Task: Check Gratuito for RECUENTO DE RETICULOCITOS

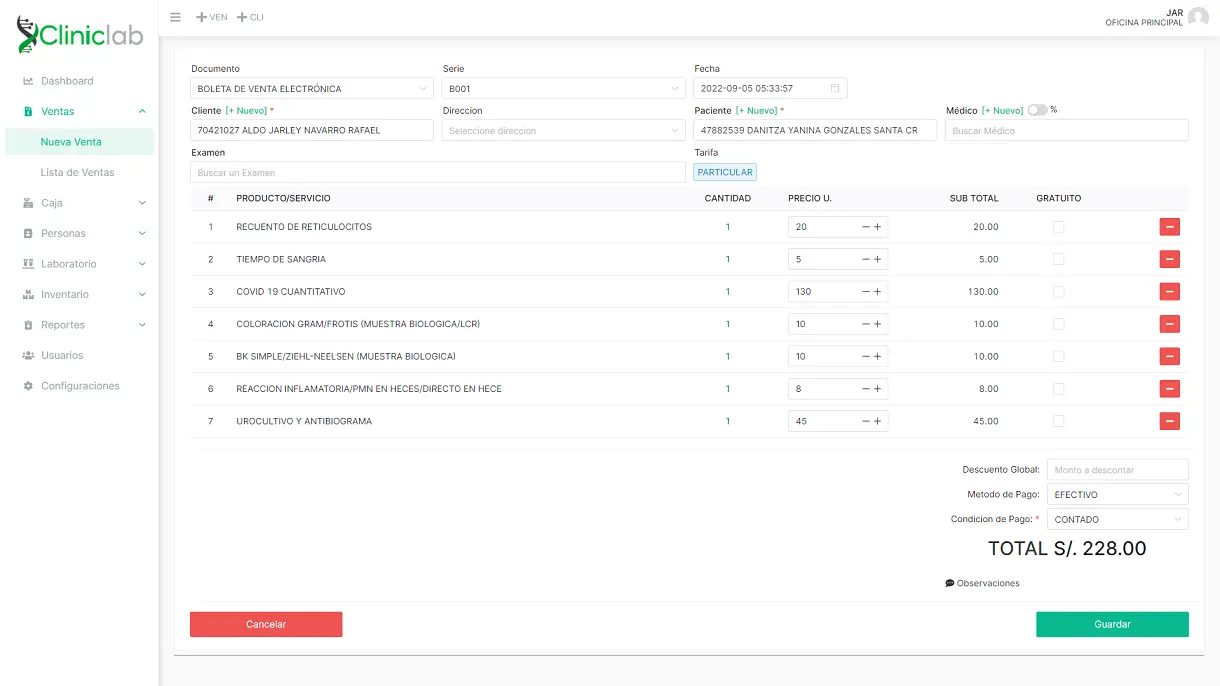Action: coord(1058,227)
